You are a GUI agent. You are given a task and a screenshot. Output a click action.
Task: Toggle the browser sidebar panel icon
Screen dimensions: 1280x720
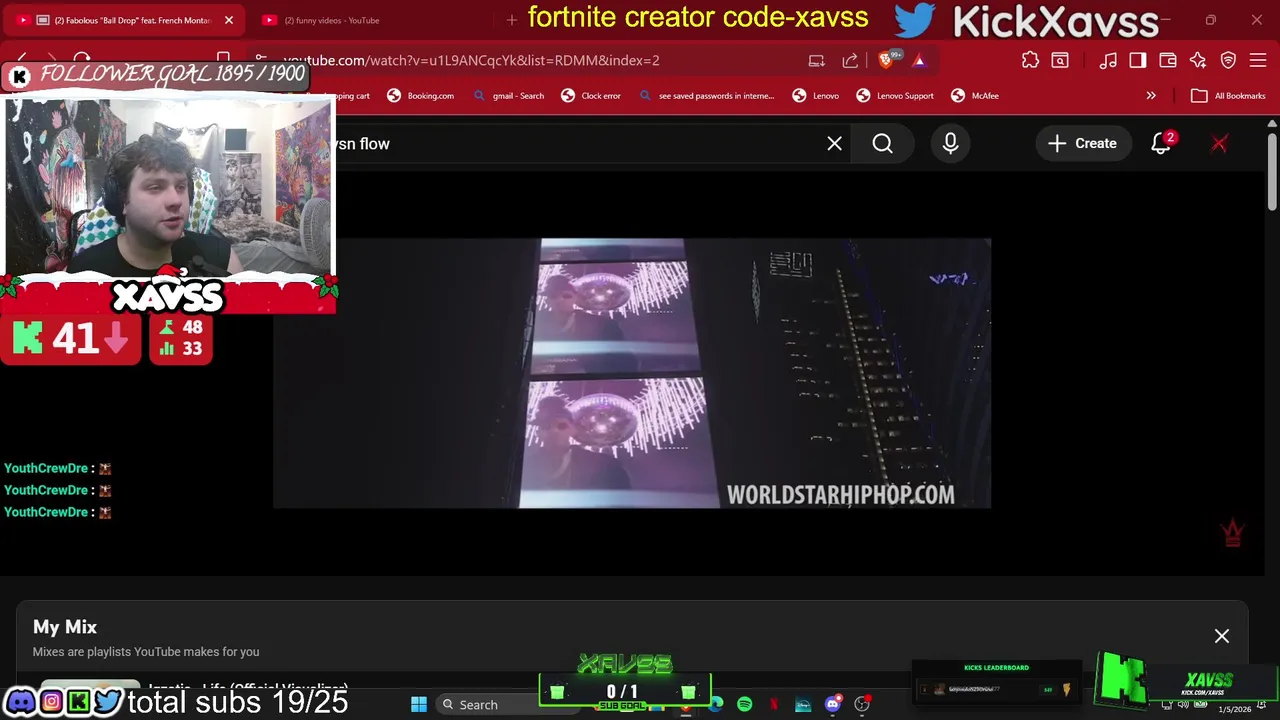(1138, 61)
